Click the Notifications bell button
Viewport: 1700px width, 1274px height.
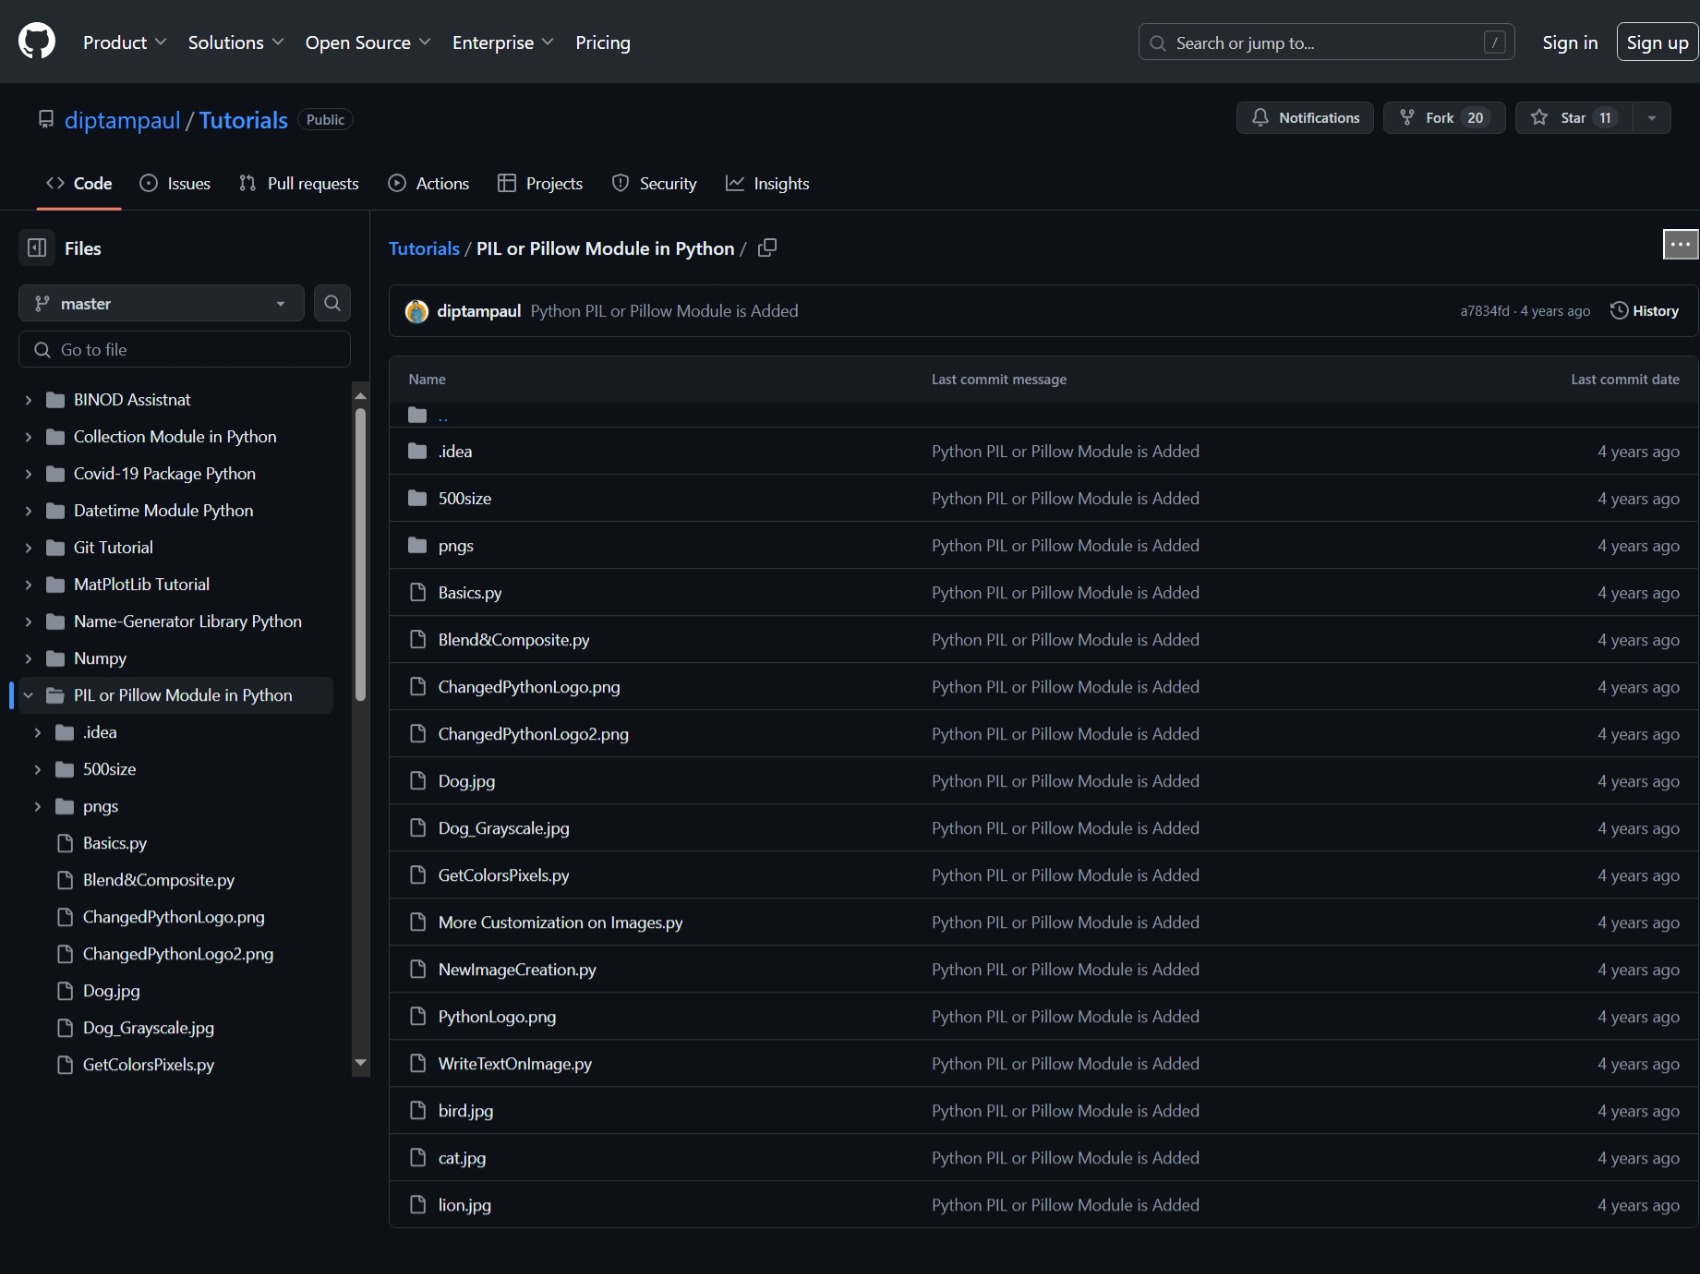[x=1305, y=118]
